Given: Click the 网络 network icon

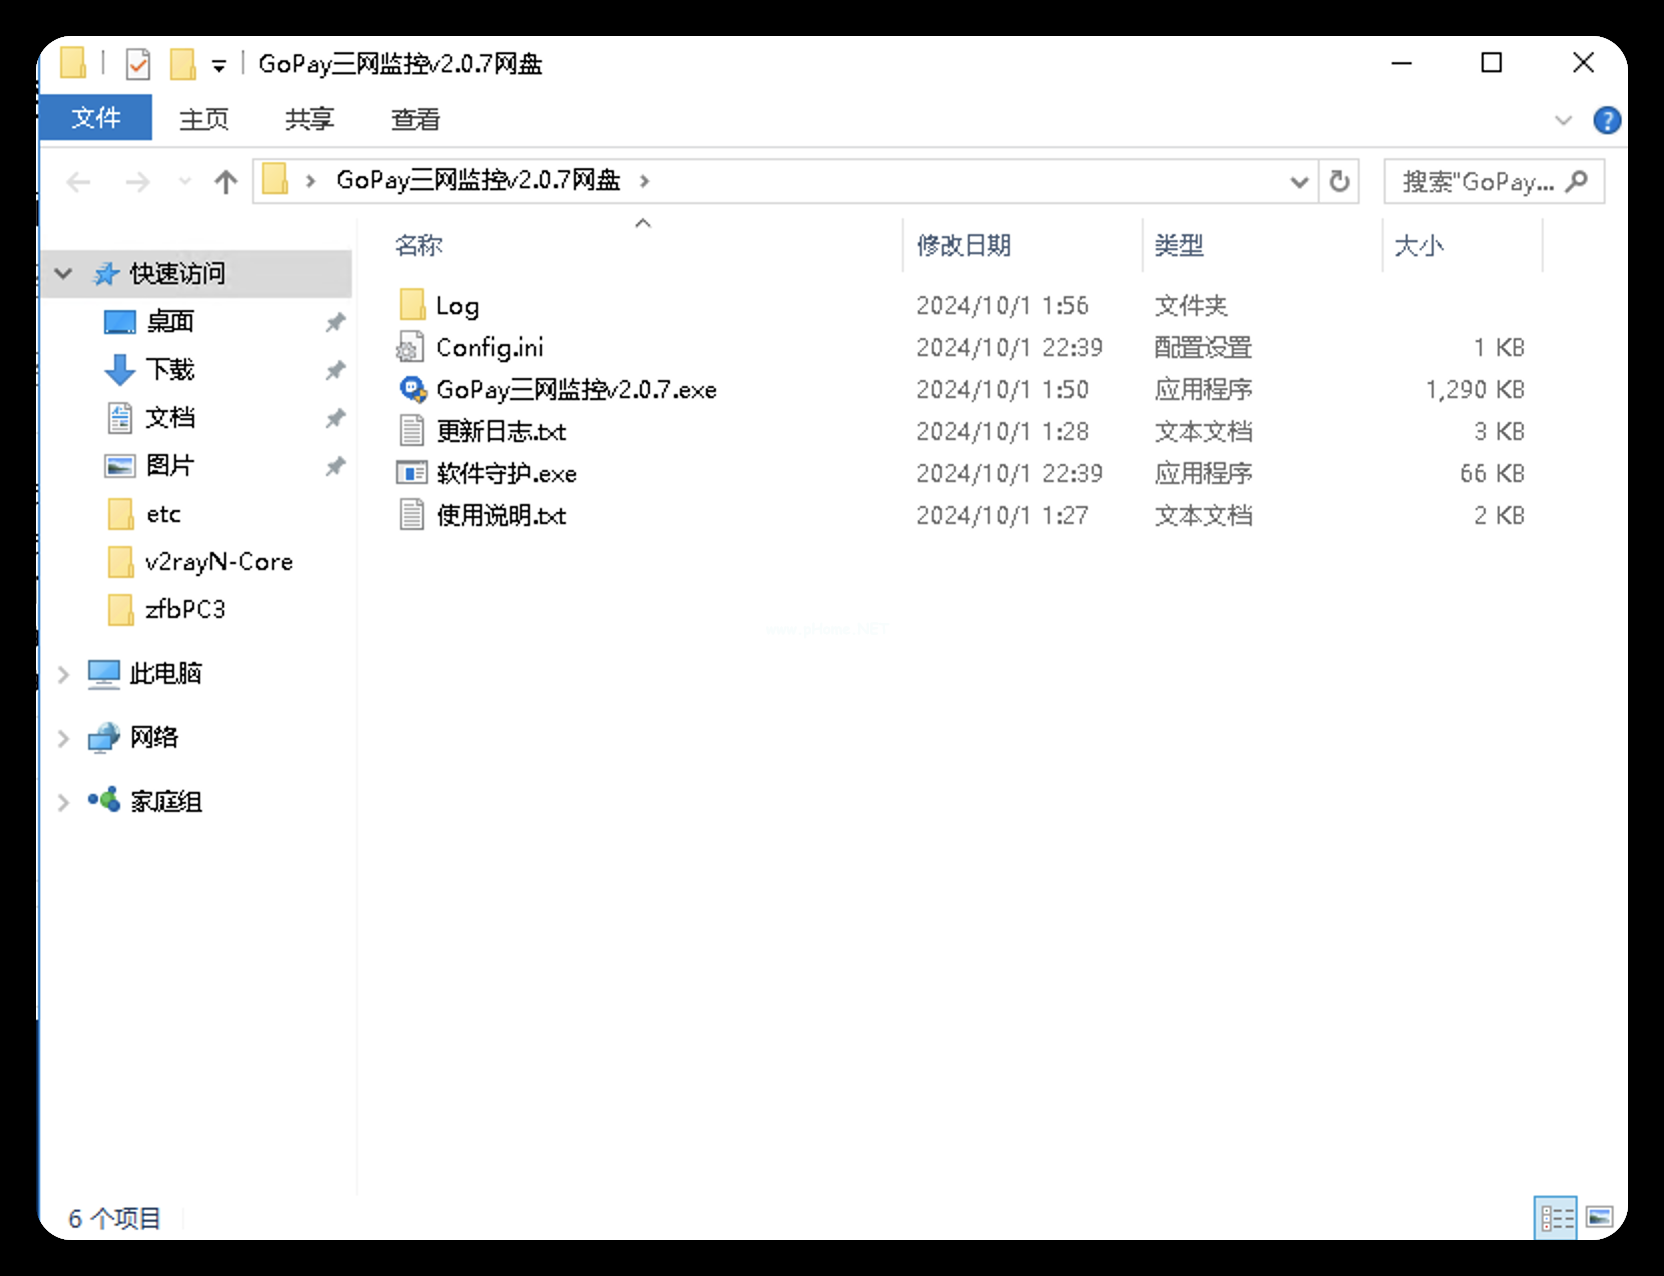Looking at the screenshot, I should pos(103,738).
